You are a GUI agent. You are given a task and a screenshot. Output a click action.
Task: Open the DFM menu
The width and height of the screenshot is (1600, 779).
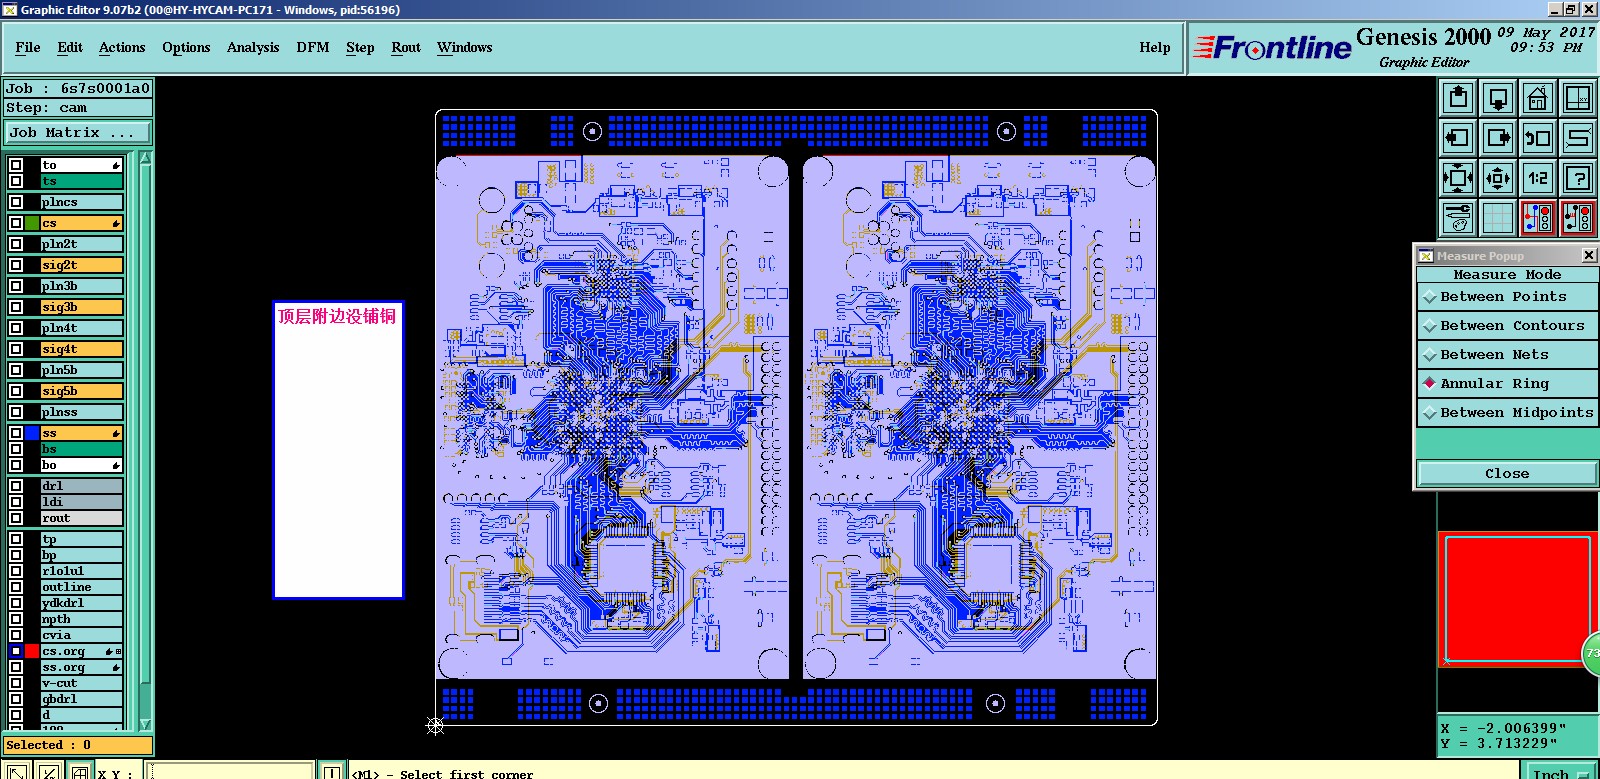[x=313, y=47]
